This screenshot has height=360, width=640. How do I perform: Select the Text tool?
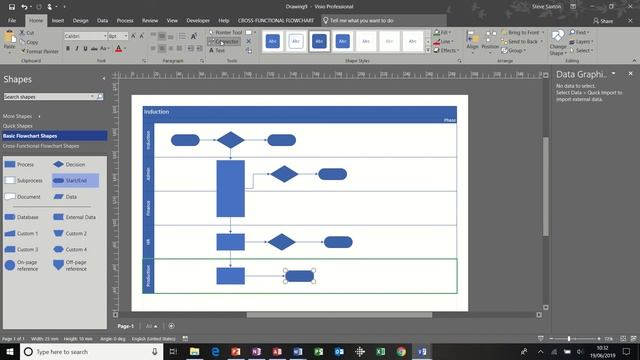pos(217,51)
